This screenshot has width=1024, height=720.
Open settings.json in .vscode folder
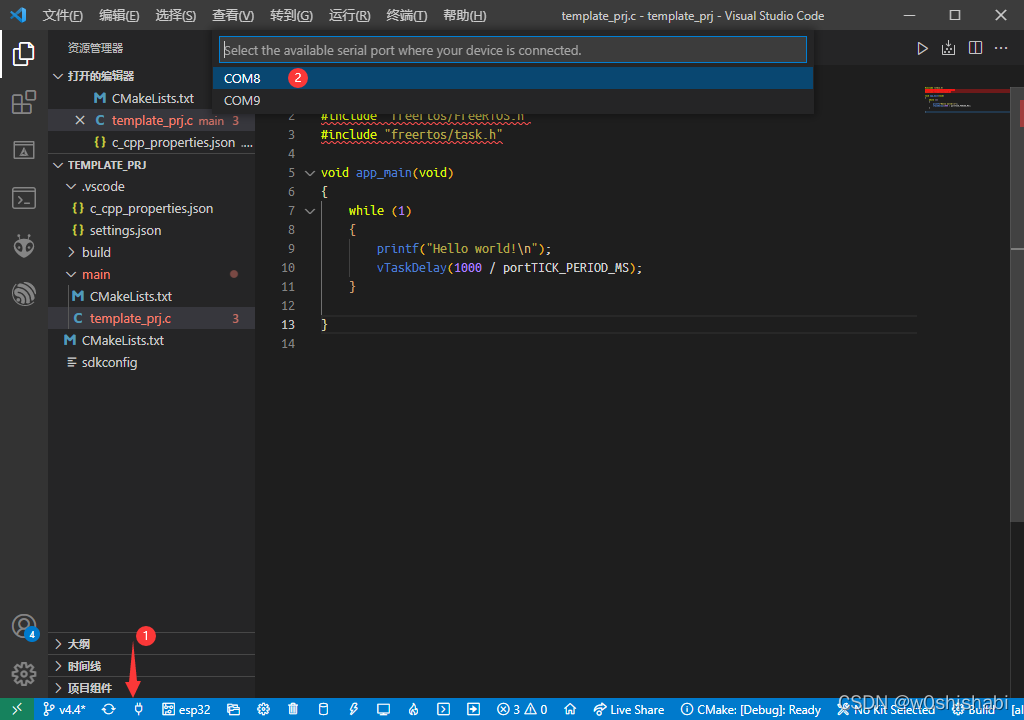(x=152, y=231)
